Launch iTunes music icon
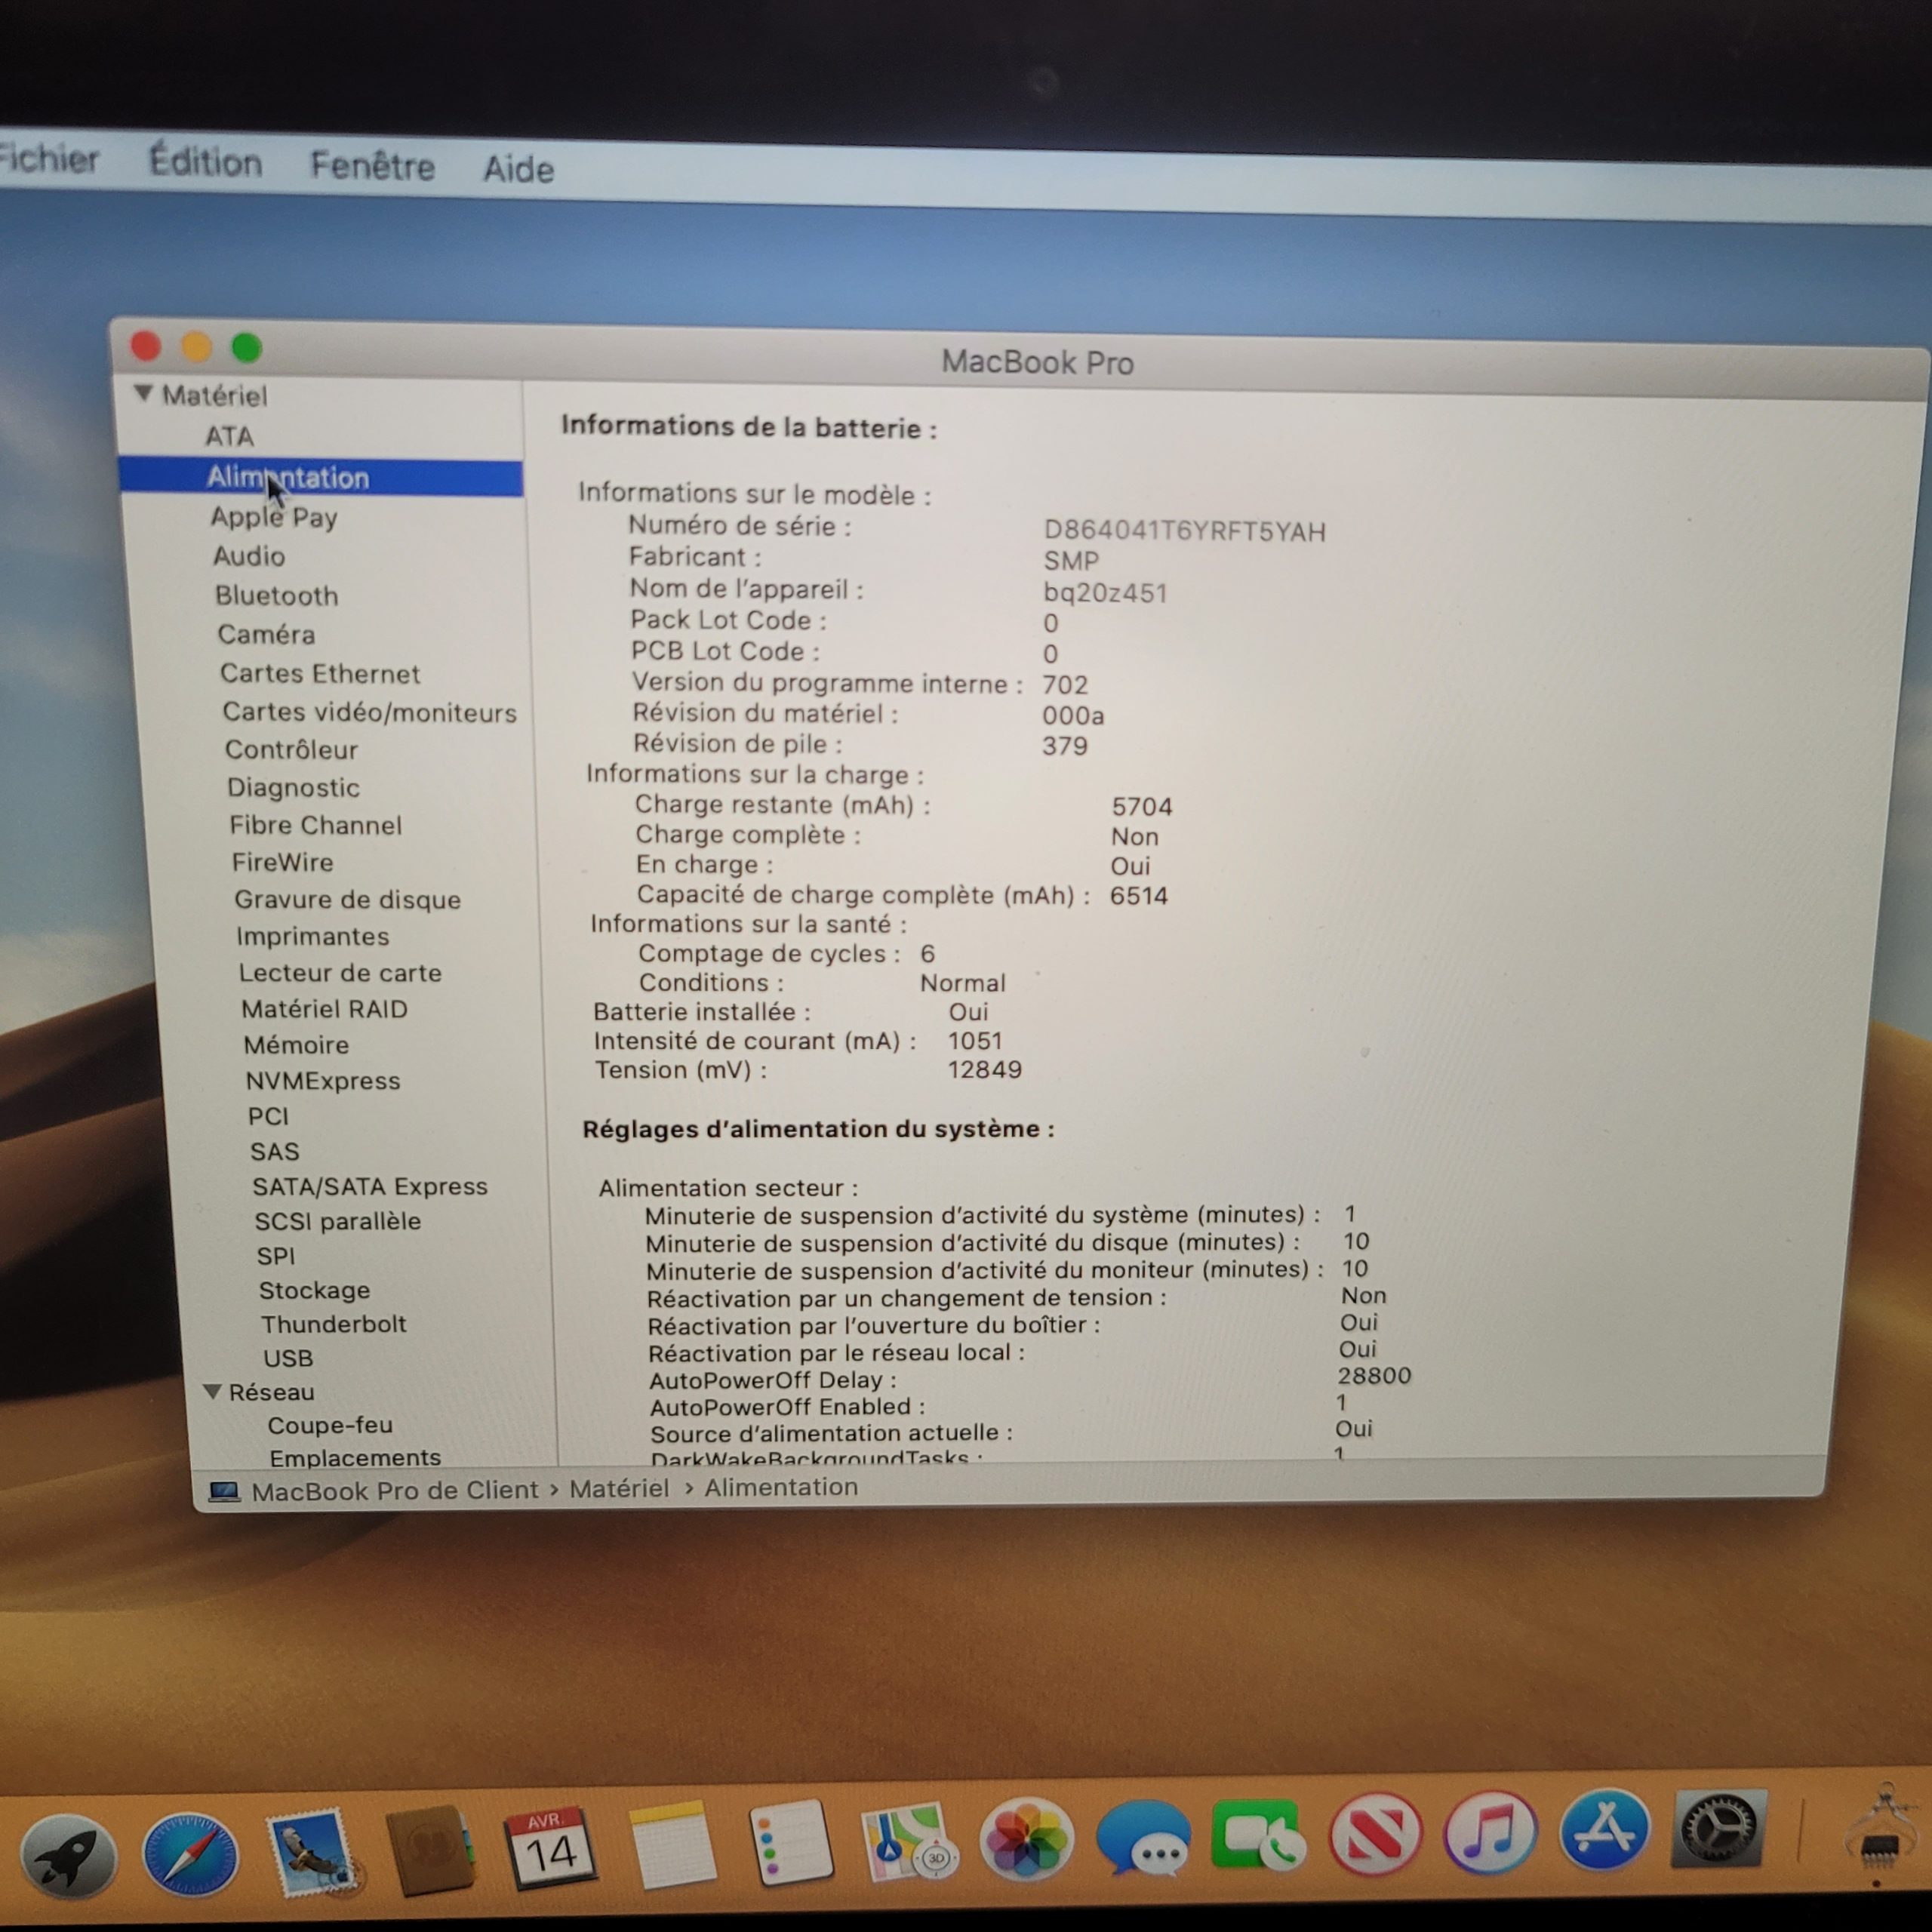The width and height of the screenshot is (1932, 1932). (1491, 1833)
